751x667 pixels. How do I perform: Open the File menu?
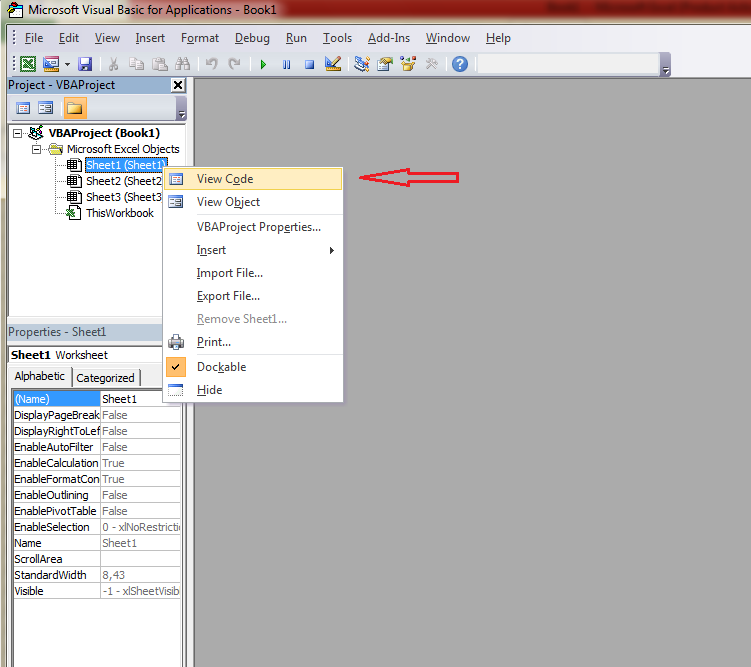pos(34,38)
